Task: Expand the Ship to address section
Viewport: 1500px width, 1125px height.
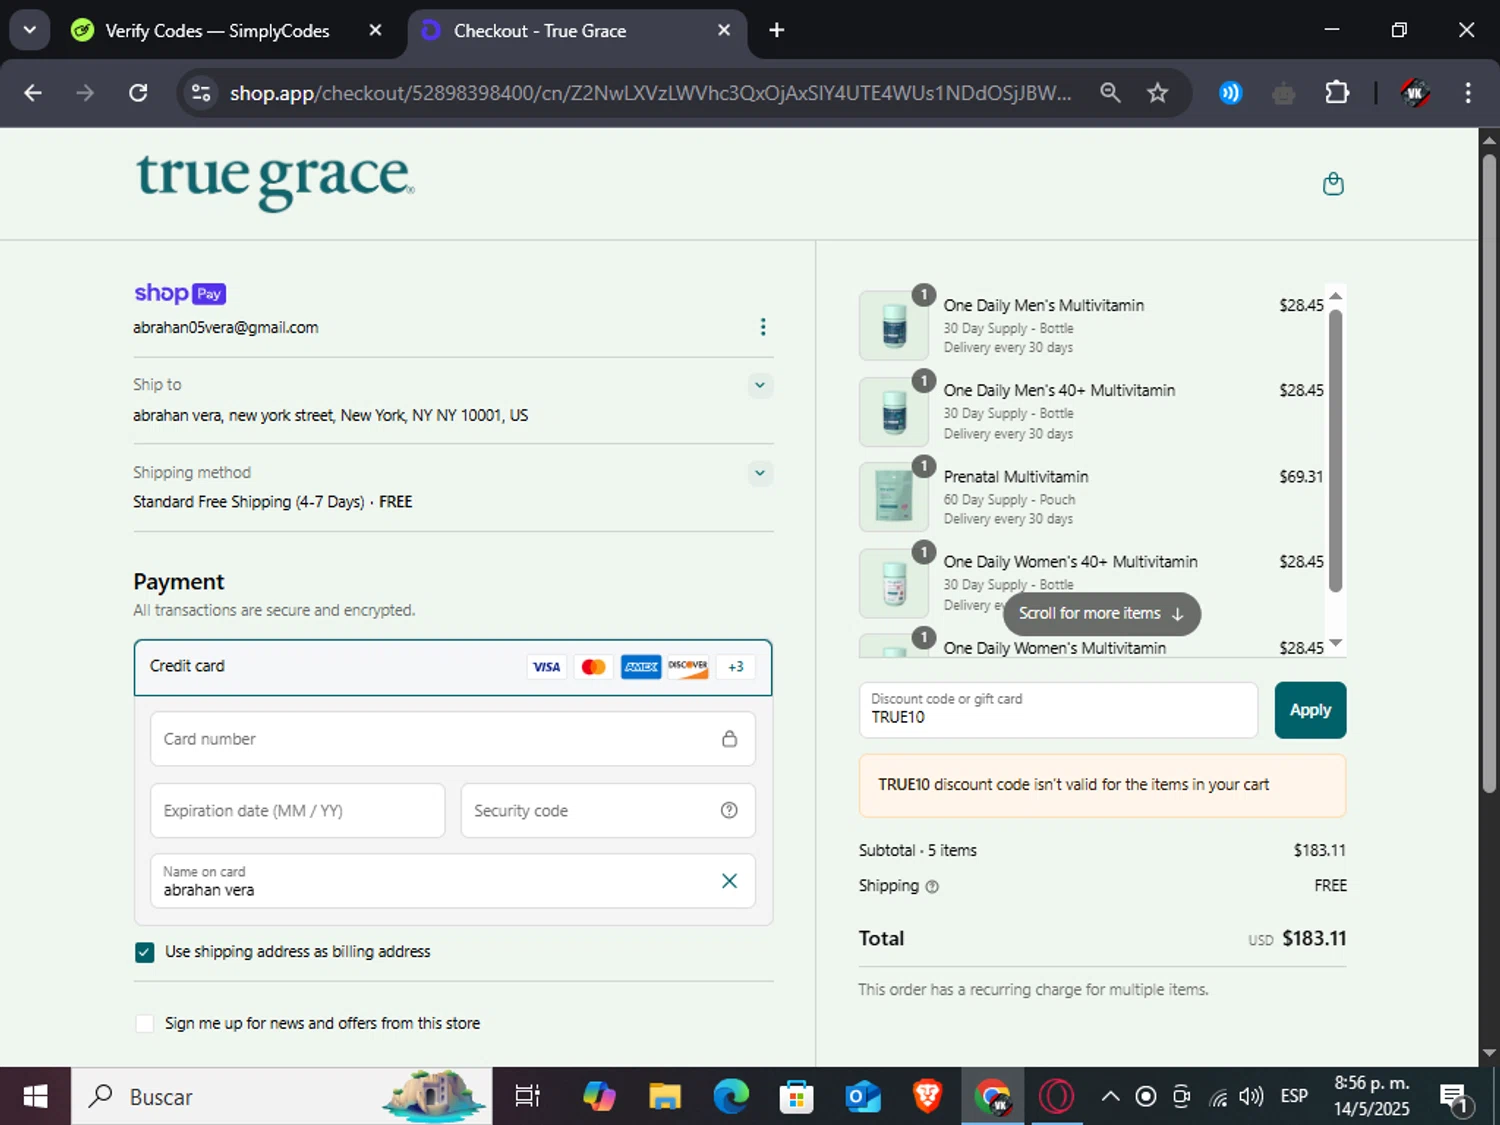Action: click(x=760, y=385)
